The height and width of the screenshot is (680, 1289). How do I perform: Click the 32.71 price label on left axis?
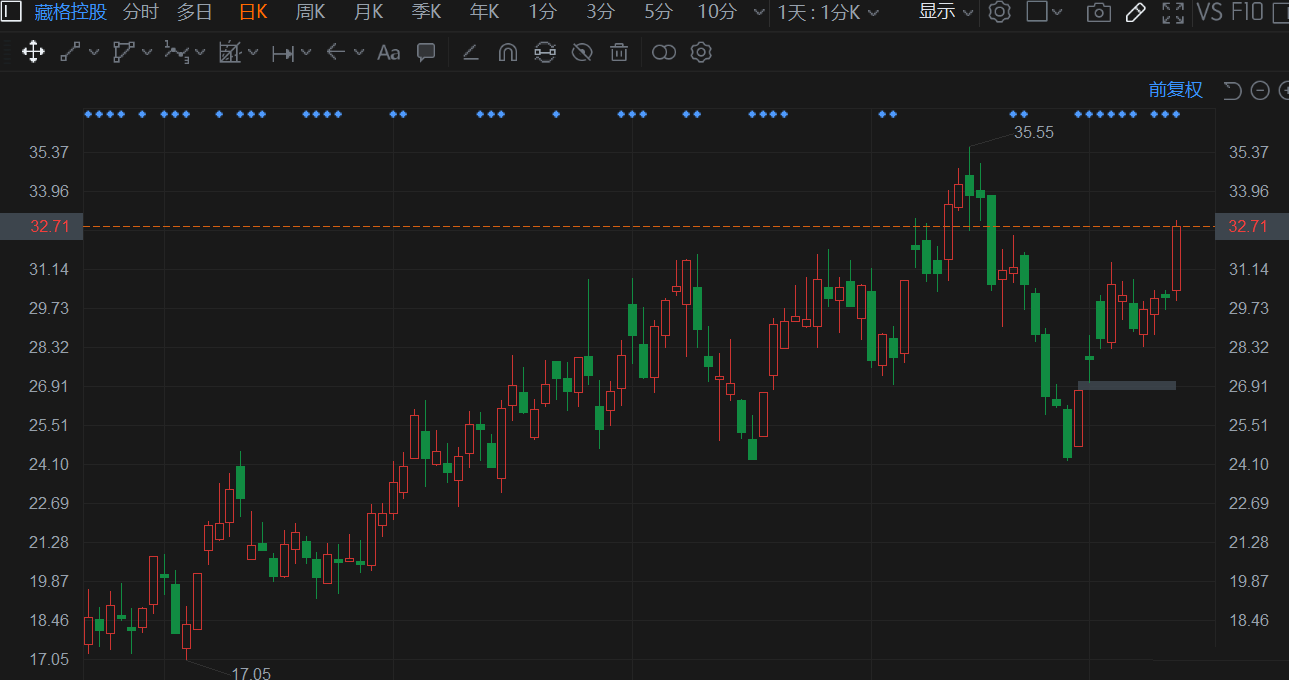coord(49,226)
